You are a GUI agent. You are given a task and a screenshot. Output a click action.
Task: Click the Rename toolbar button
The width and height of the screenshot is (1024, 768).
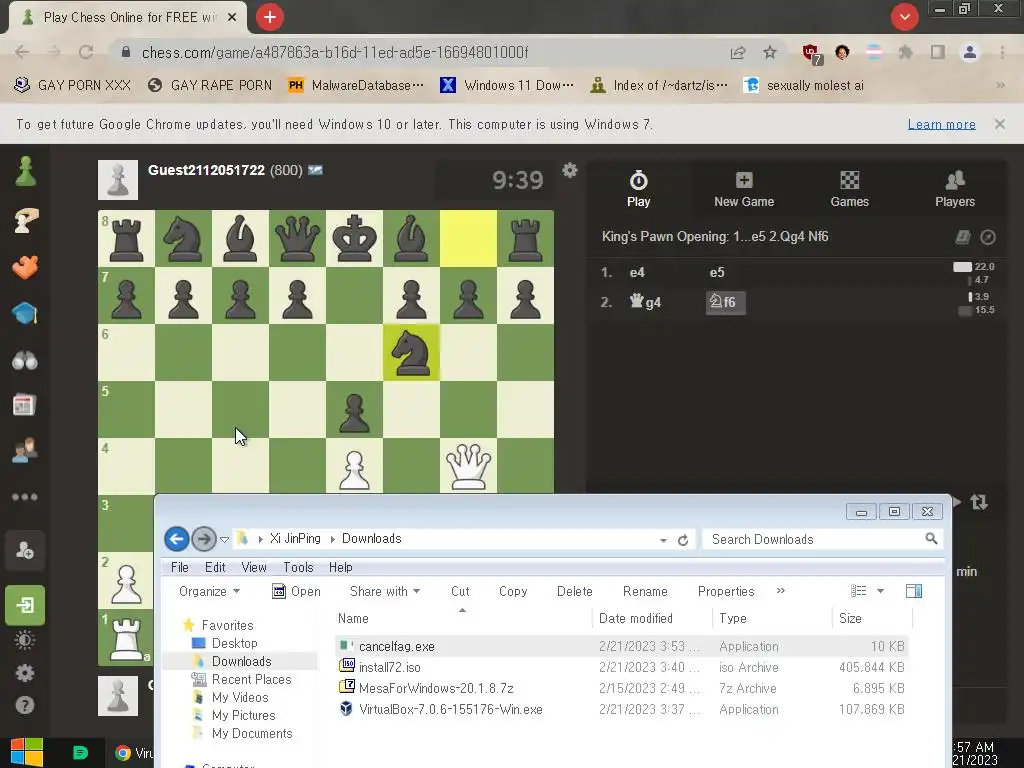point(645,591)
